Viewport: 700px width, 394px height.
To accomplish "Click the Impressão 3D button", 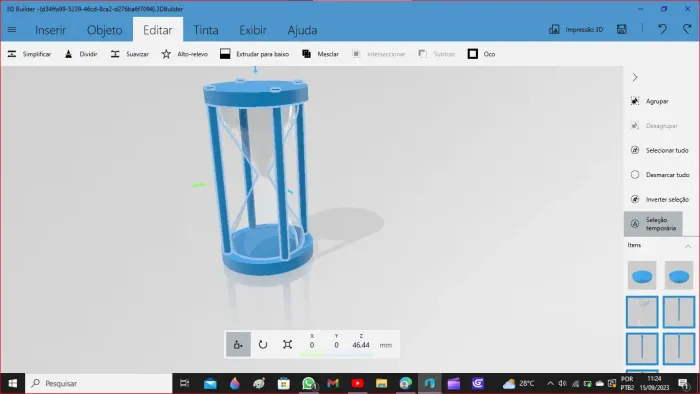I will [x=576, y=29].
